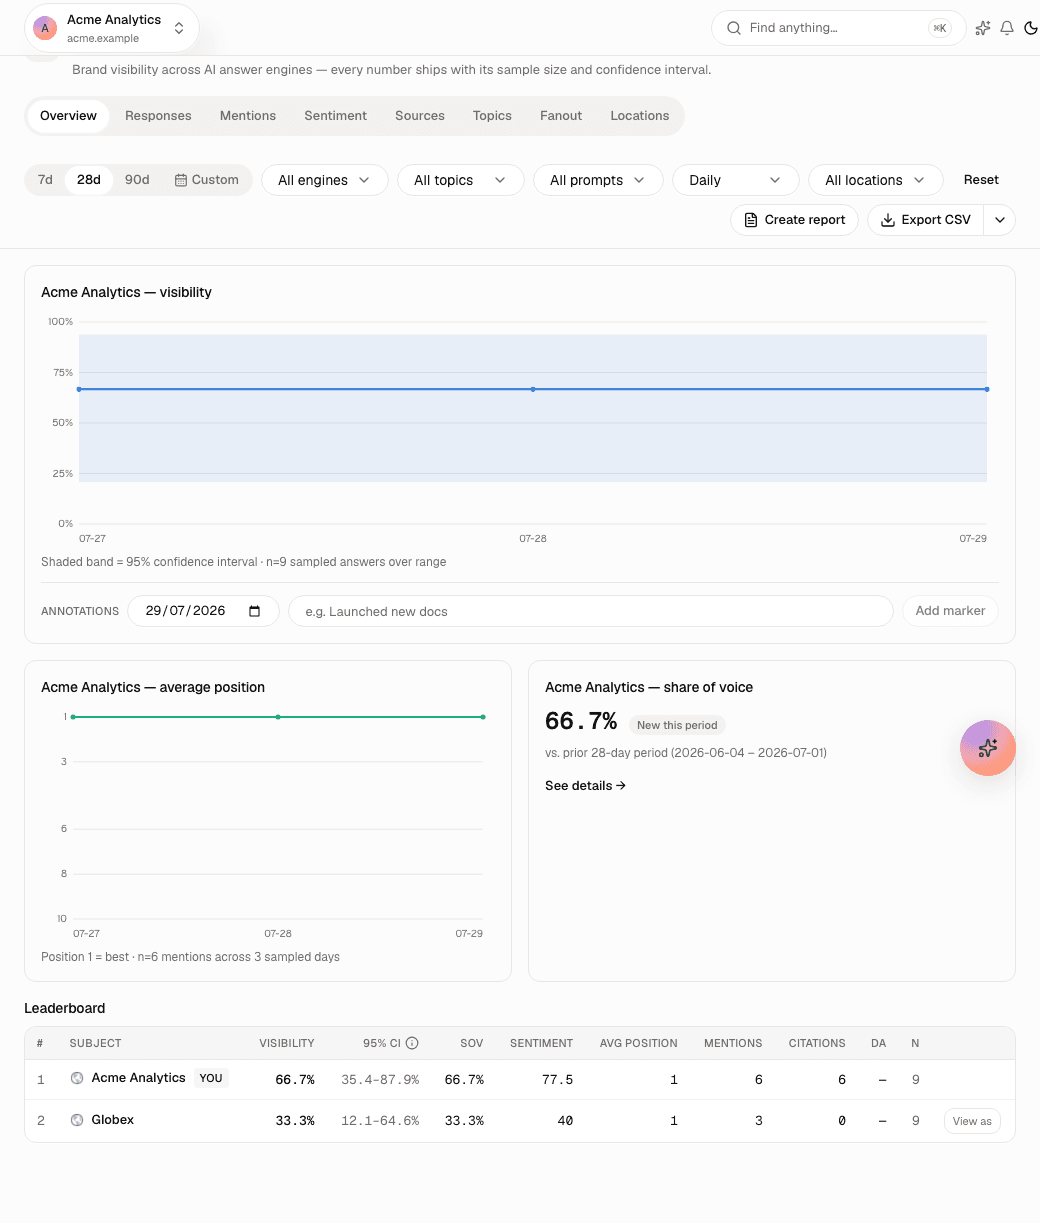Open the floating AI assistant button

point(988,748)
